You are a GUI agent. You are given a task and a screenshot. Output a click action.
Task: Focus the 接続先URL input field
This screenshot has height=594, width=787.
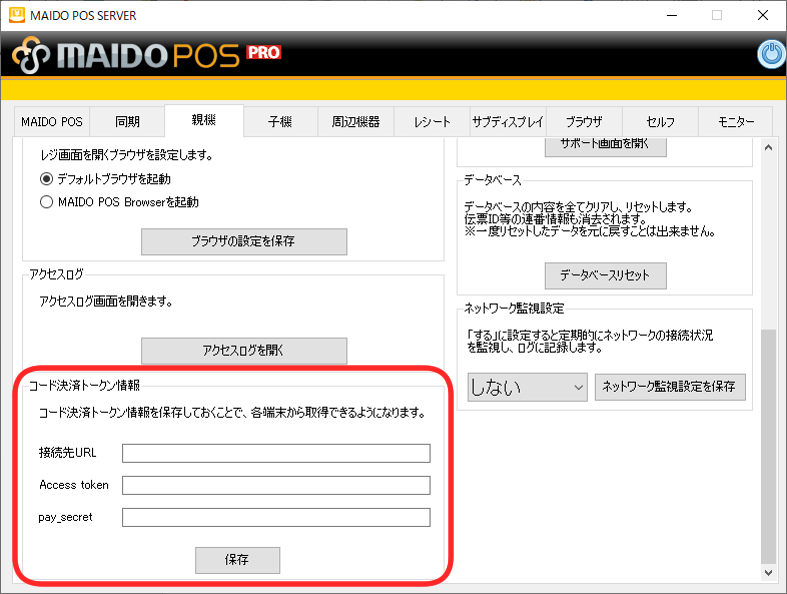click(x=276, y=453)
